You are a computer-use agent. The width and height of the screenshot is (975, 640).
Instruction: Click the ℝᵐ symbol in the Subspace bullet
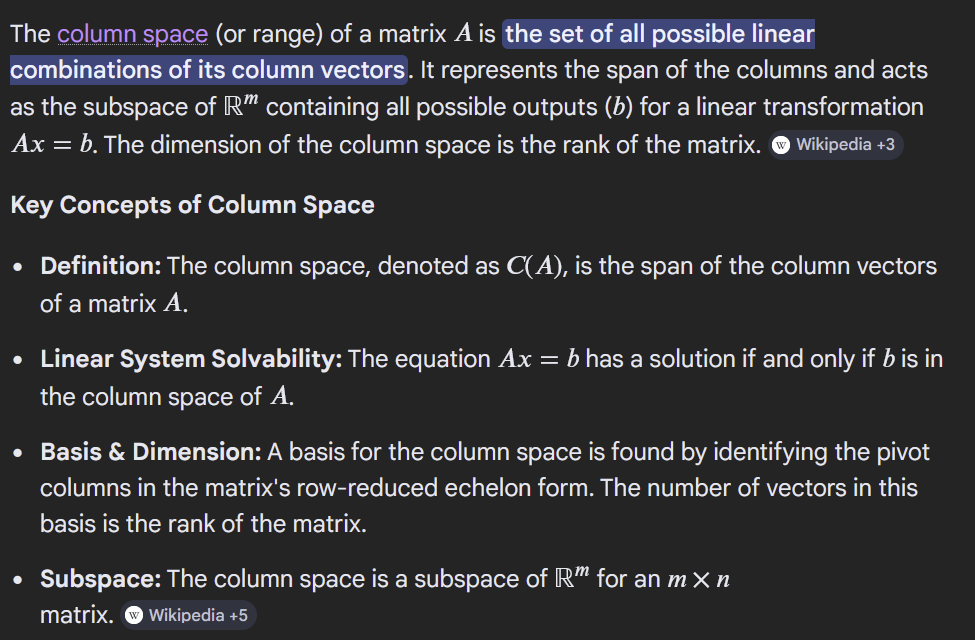click(571, 577)
